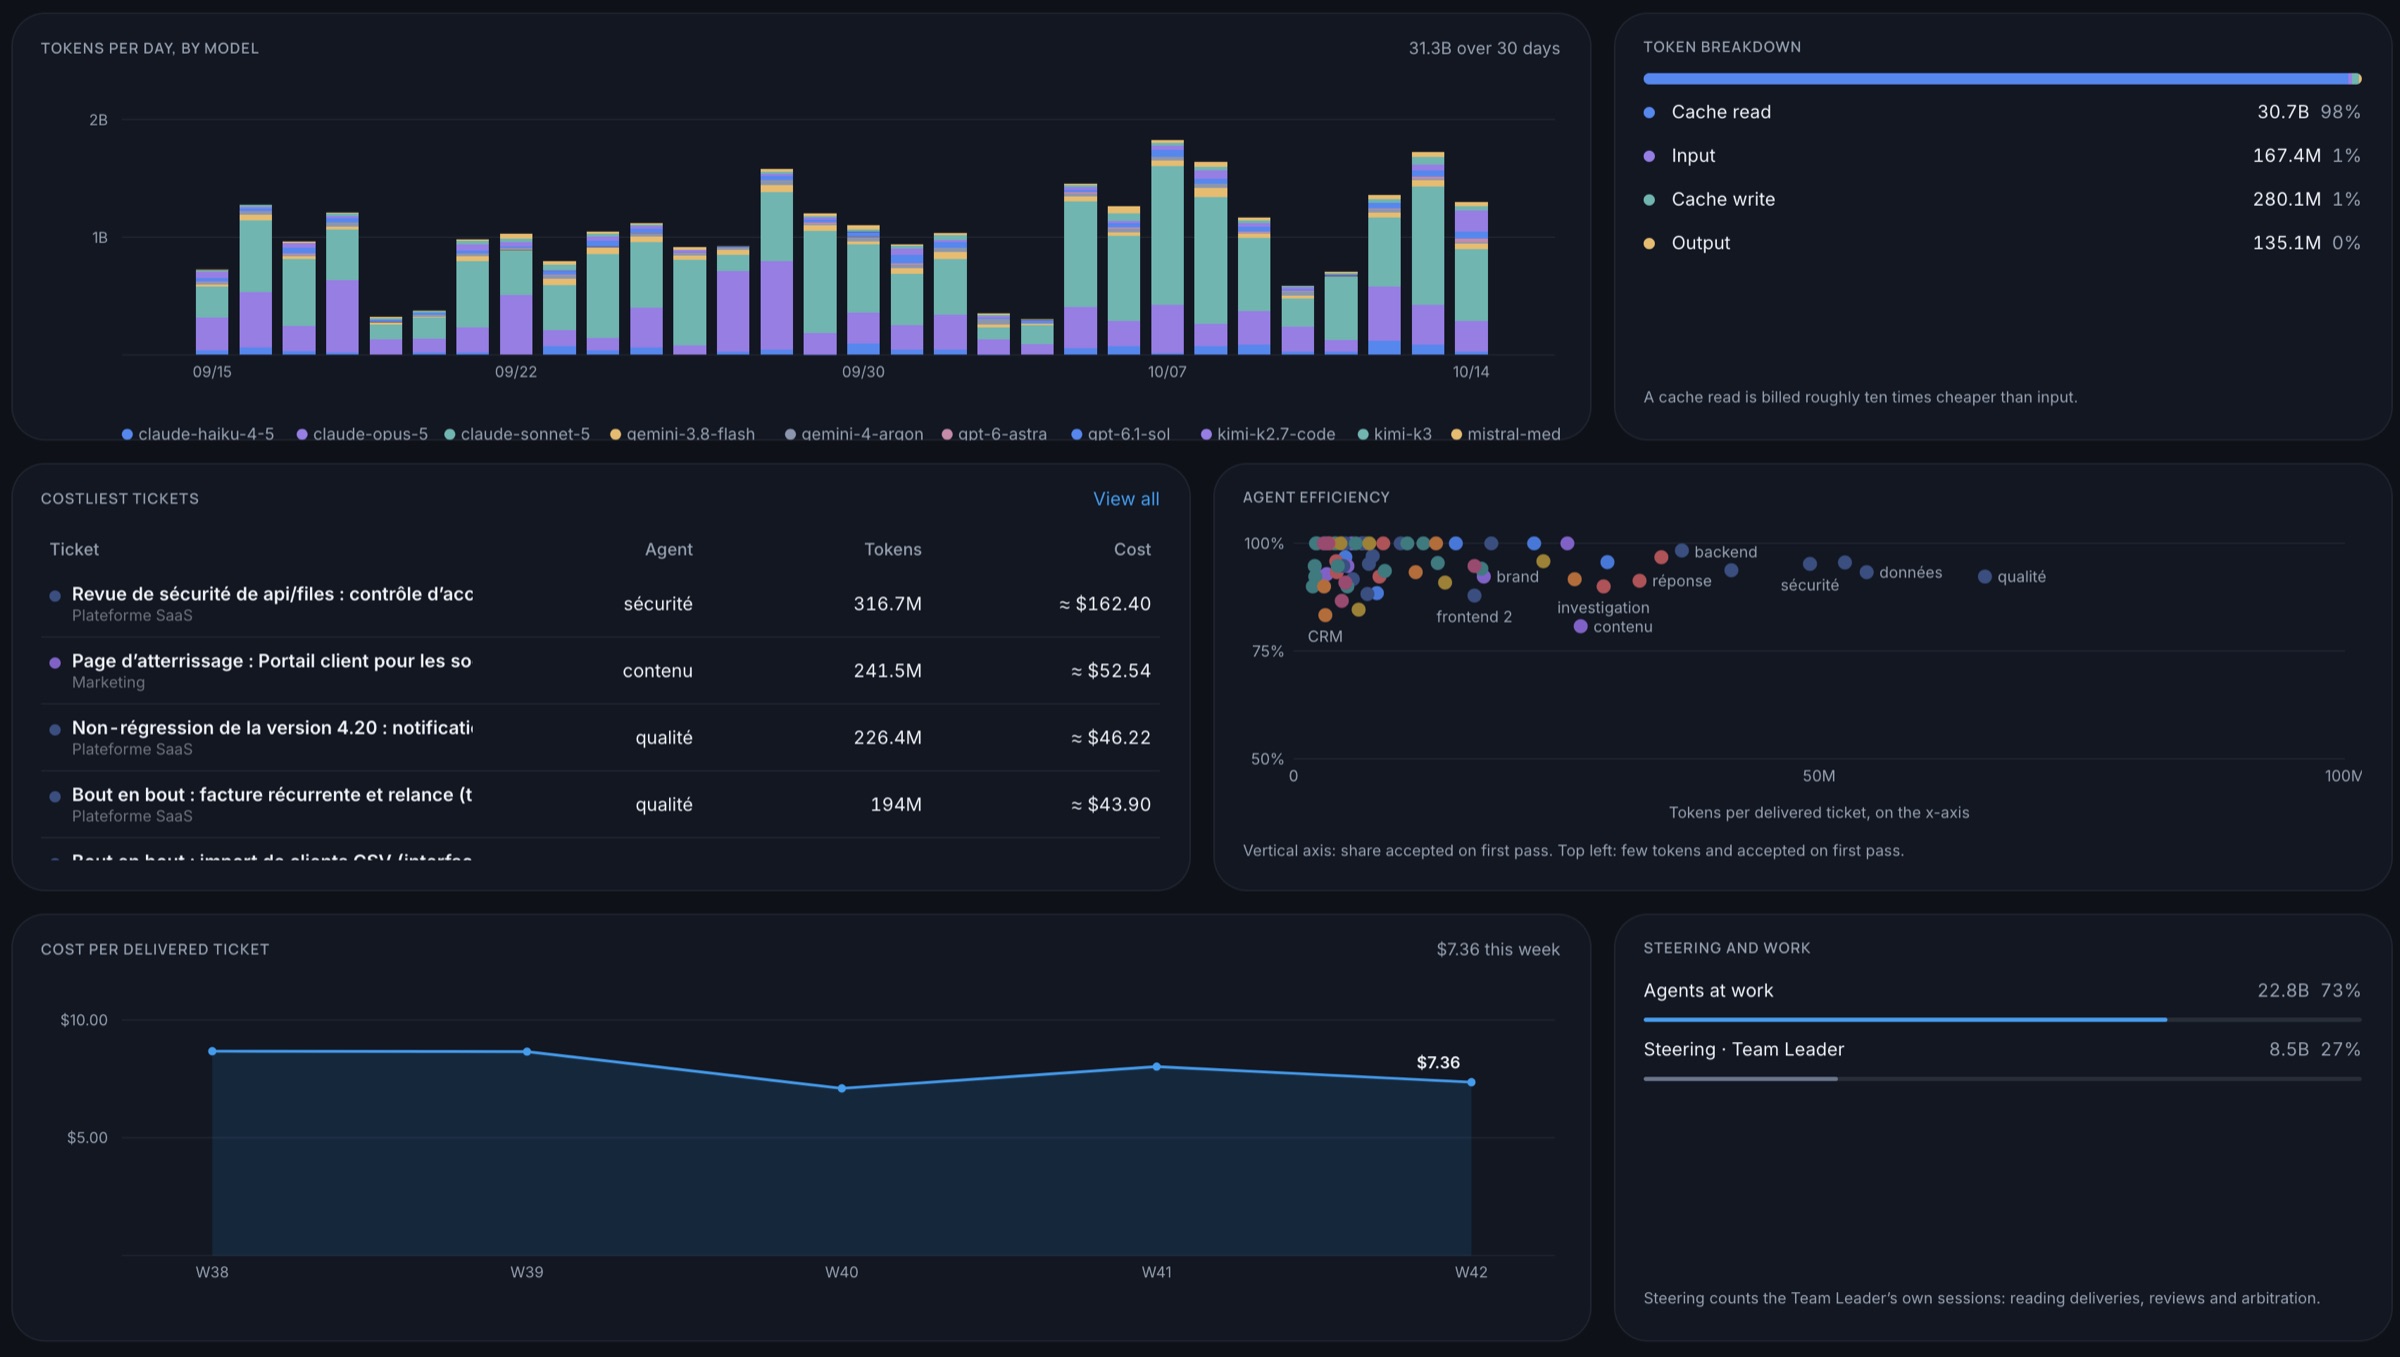The height and width of the screenshot is (1357, 2400).
Task: Click the tokens value 194M
Action: [x=896, y=805]
